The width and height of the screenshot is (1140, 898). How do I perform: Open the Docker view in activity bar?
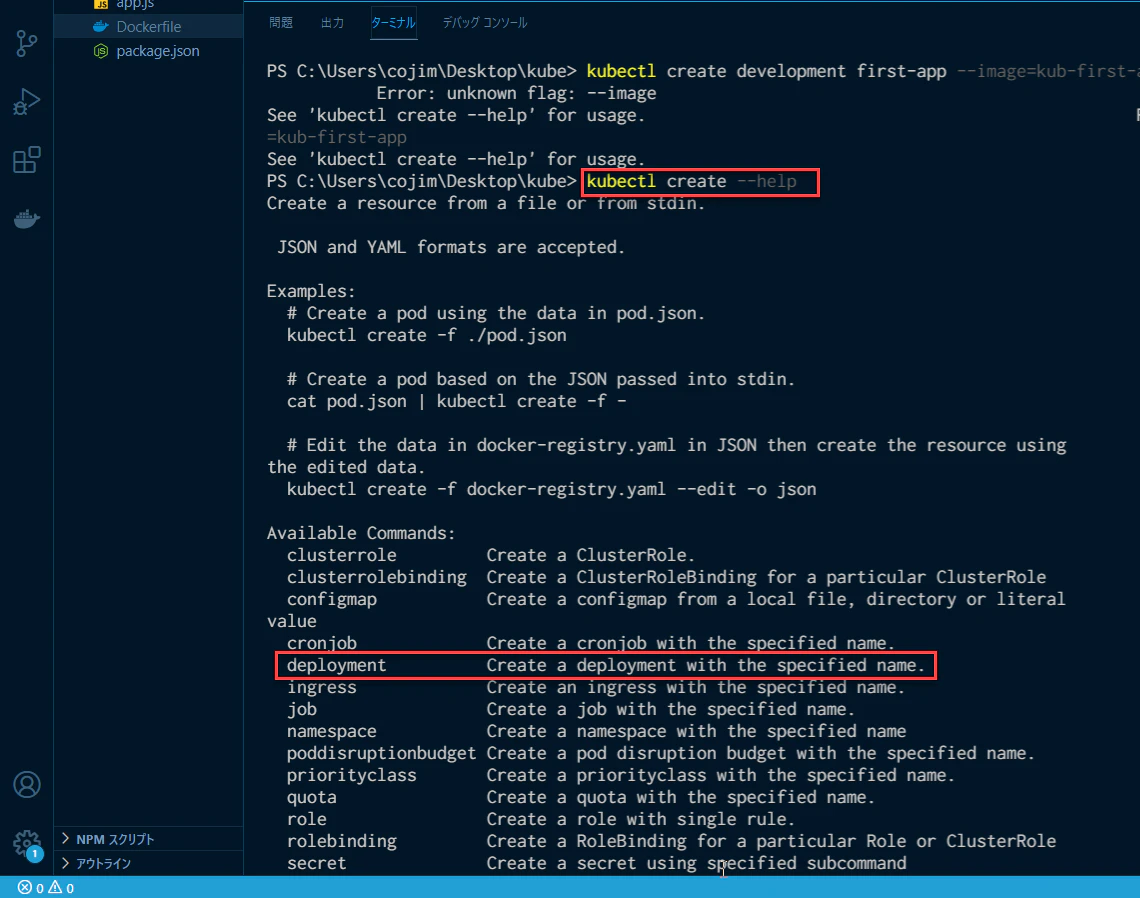(x=27, y=218)
